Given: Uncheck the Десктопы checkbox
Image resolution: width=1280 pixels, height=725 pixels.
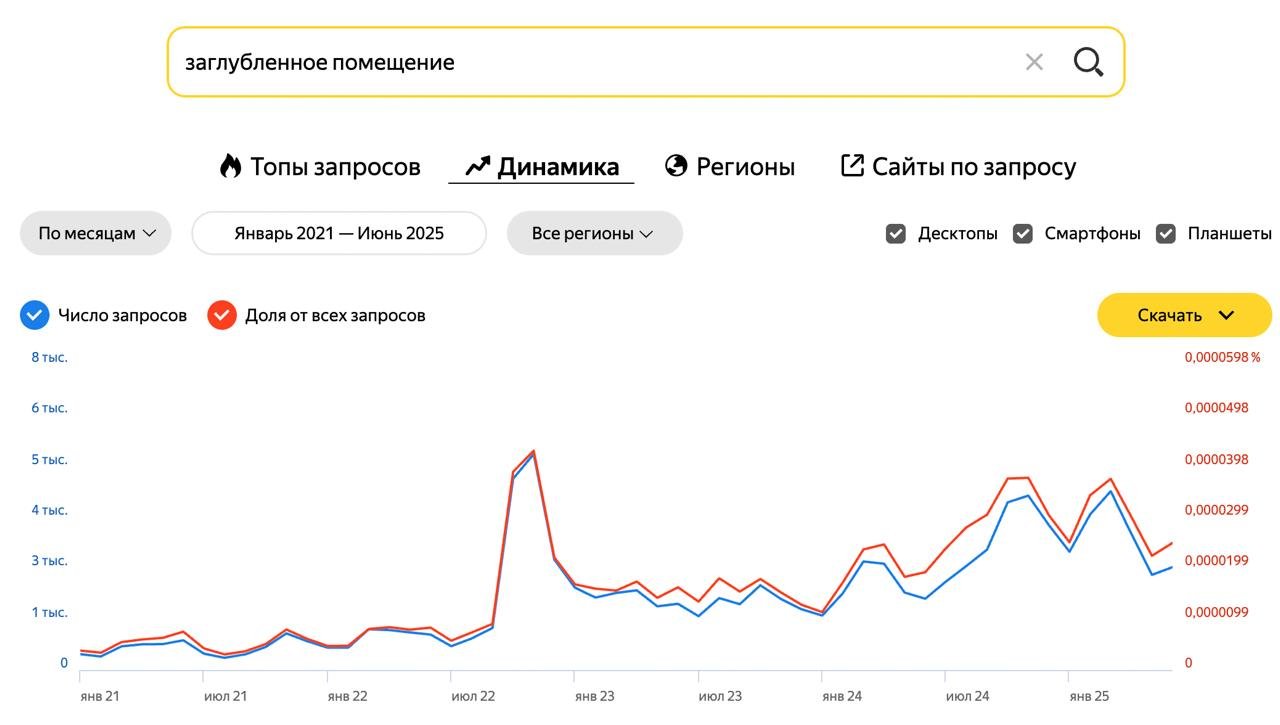Looking at the screenshot, I should click(896, 234).
